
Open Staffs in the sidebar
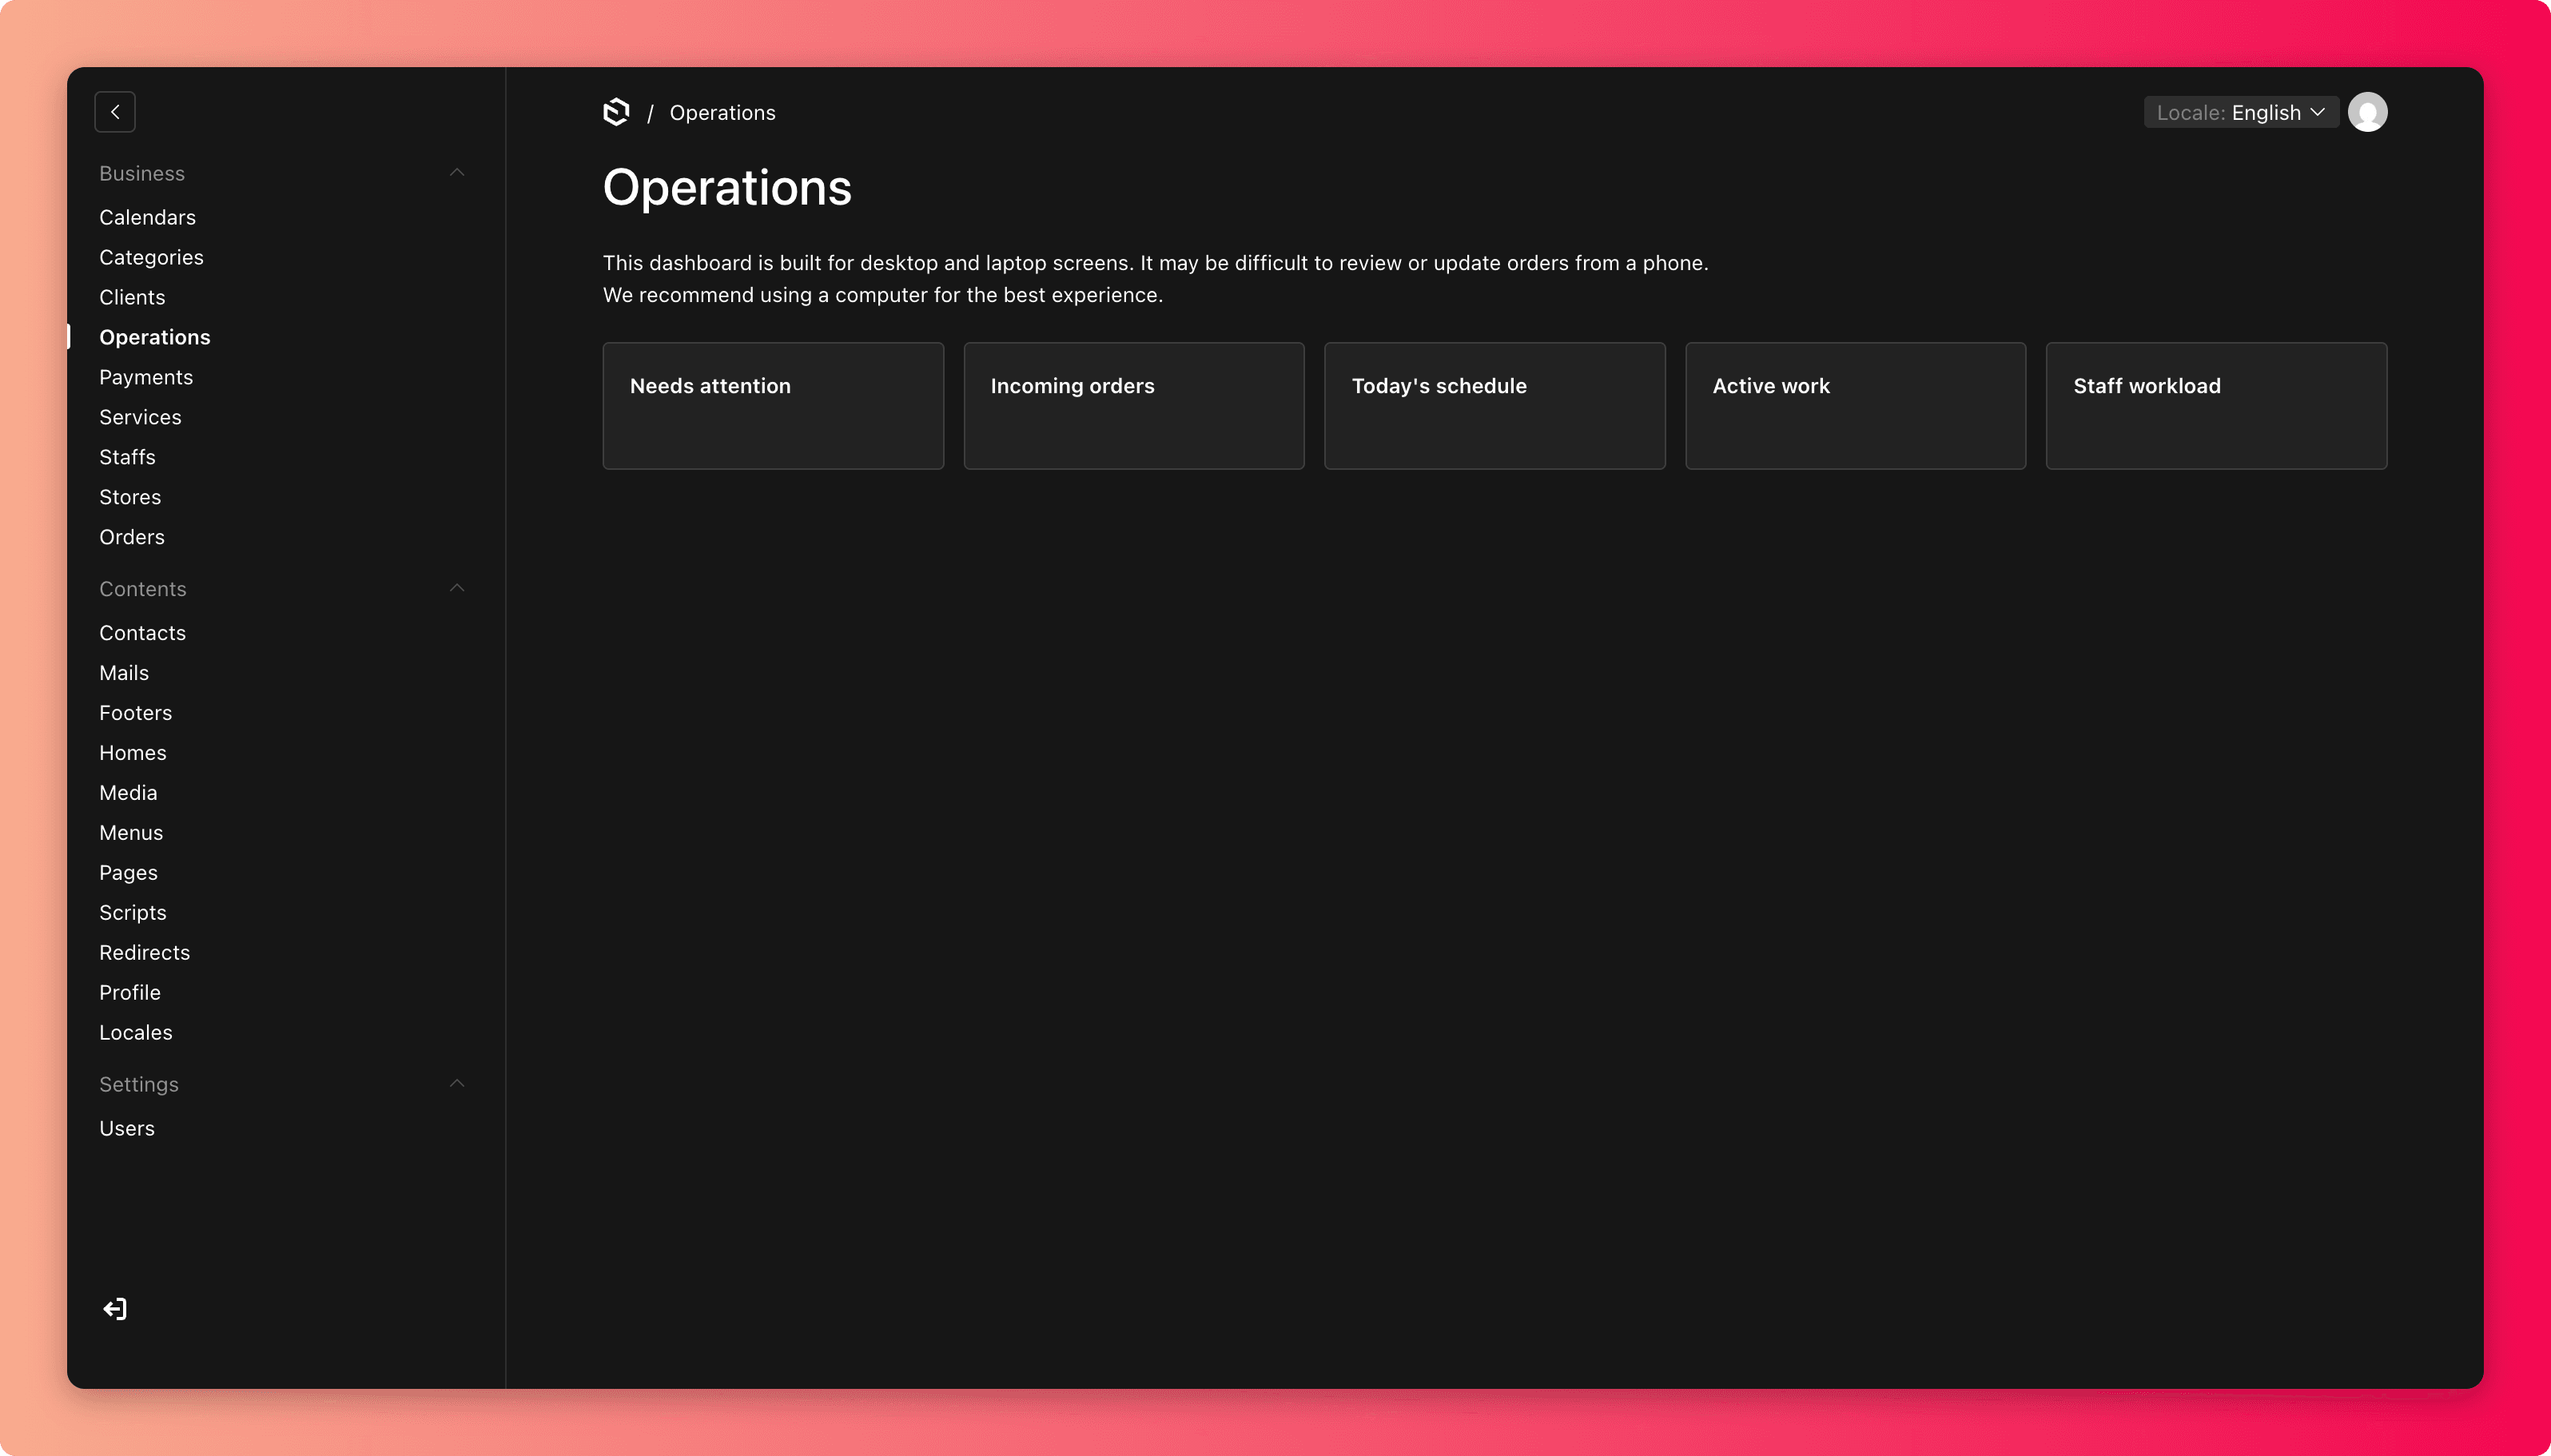click(127, 457)
